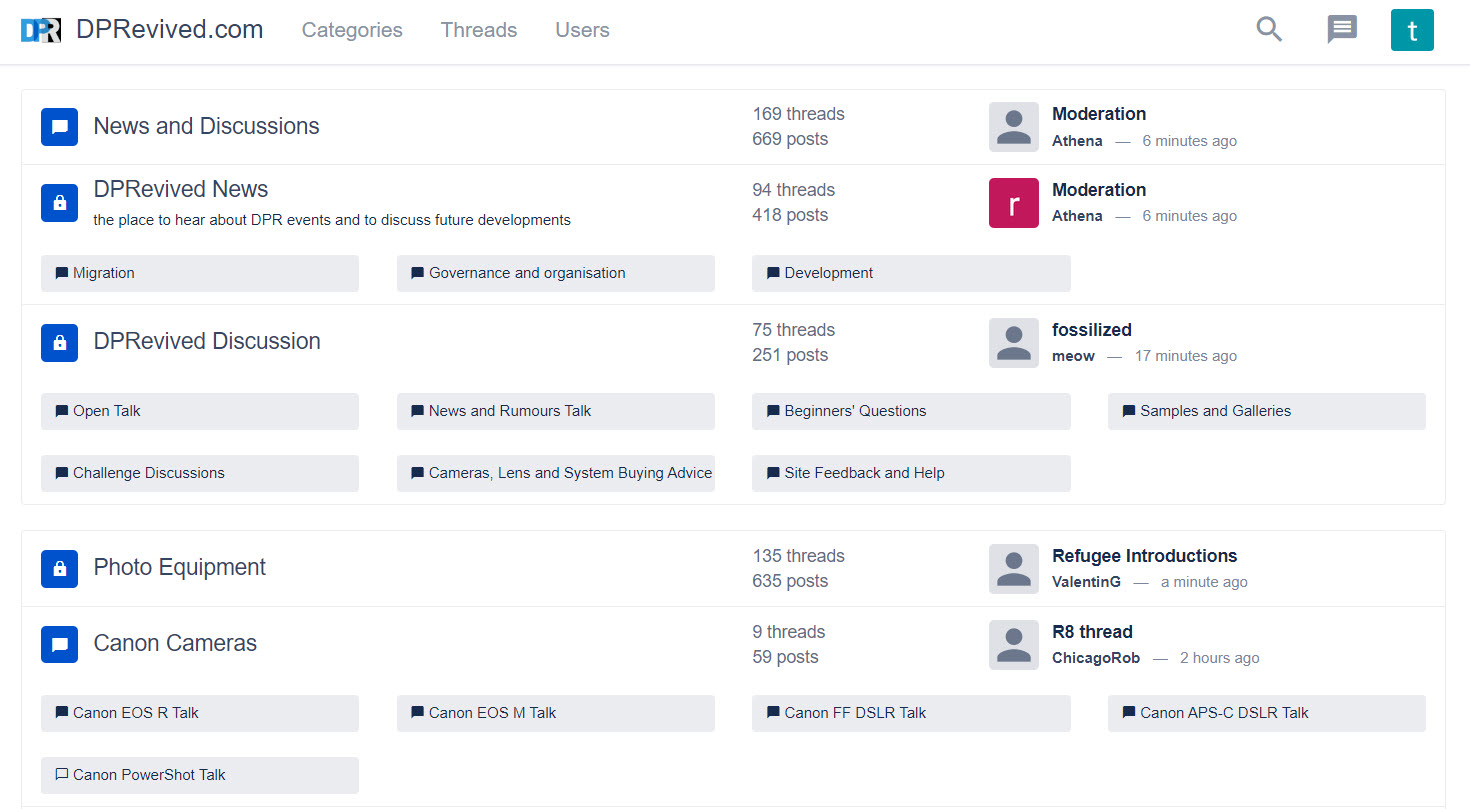
Task: Click the '59 posts' count
Action: tap(785, 657)
